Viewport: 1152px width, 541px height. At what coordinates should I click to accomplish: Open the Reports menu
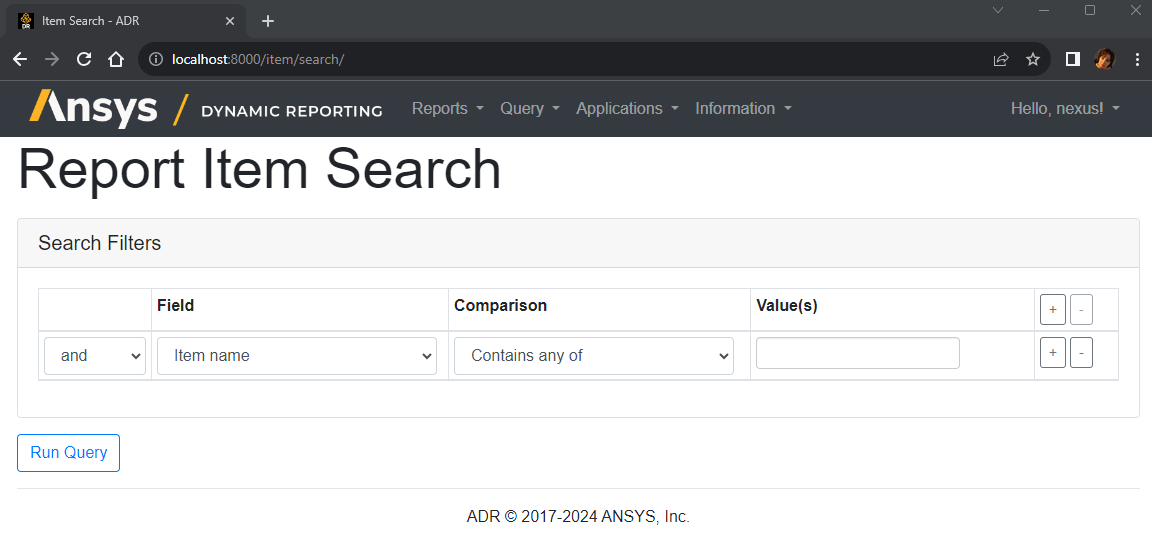(447, 109)
